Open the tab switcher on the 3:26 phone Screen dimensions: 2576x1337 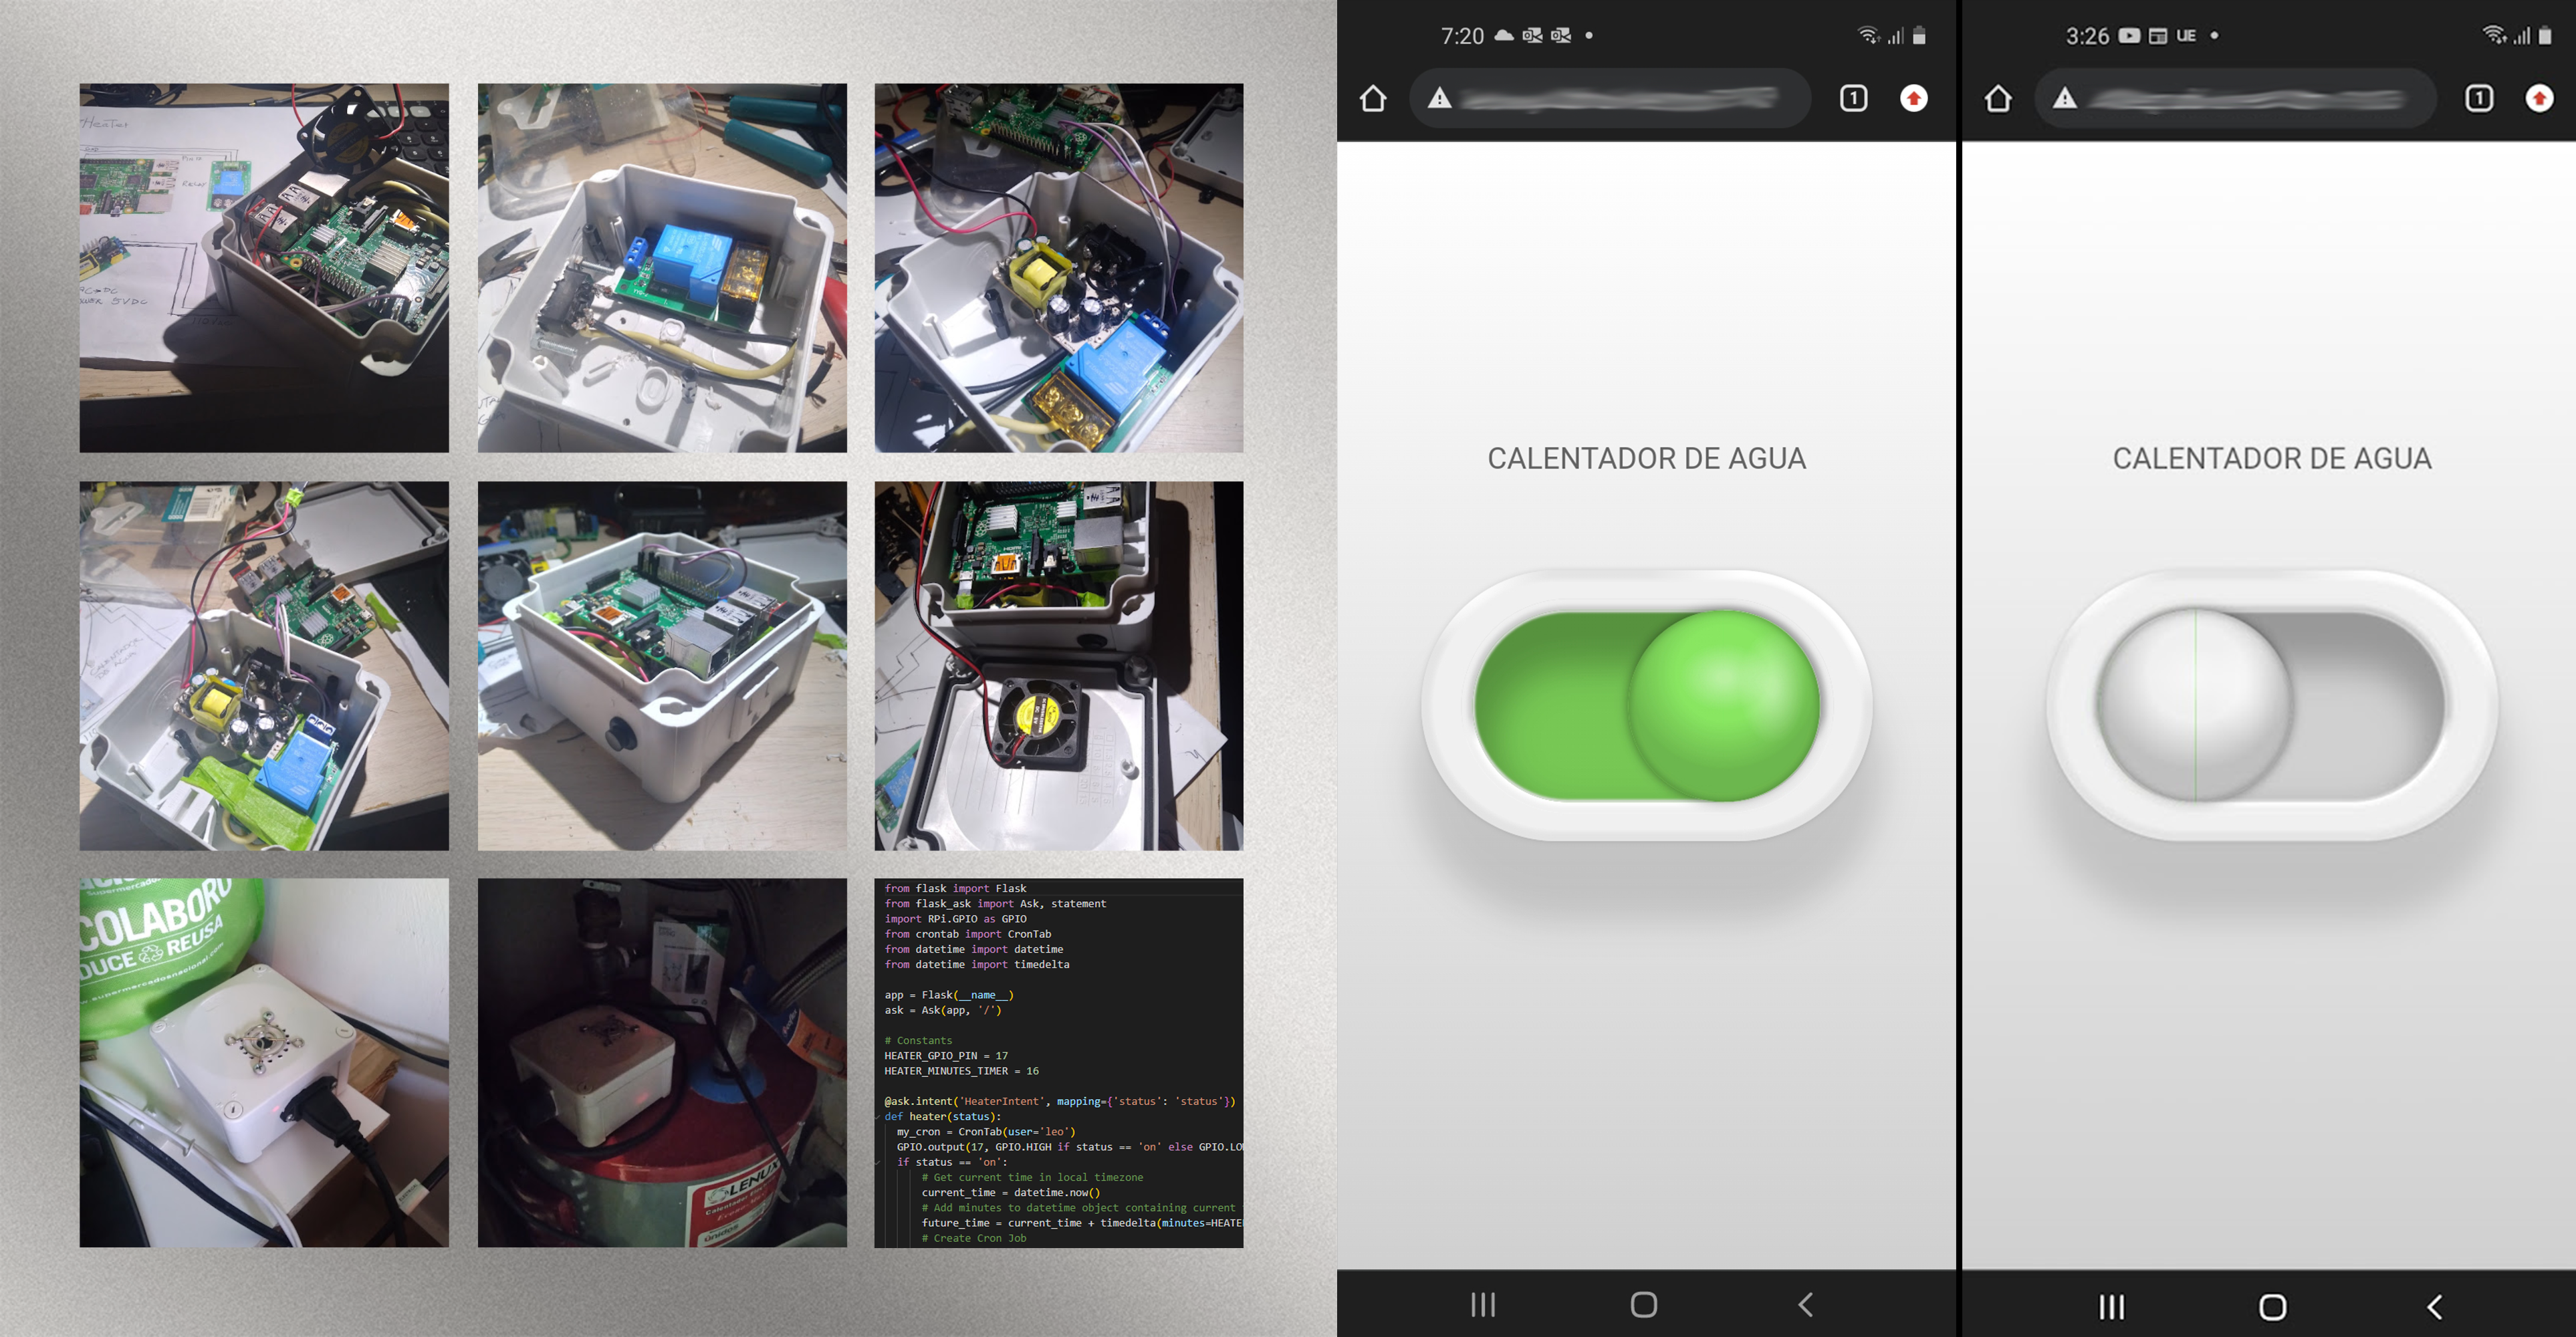click(2479, 98)
